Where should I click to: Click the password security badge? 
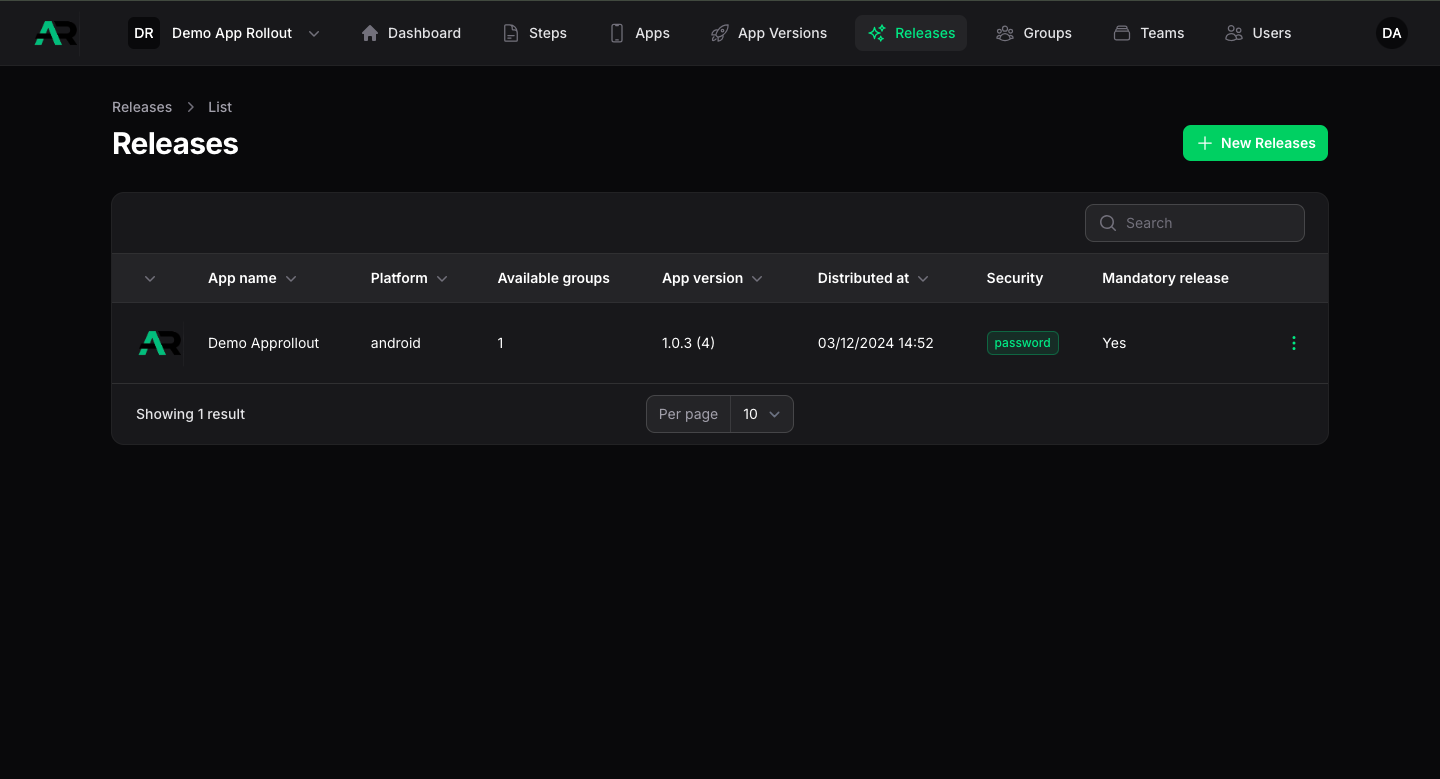(x=1022, y=343)
